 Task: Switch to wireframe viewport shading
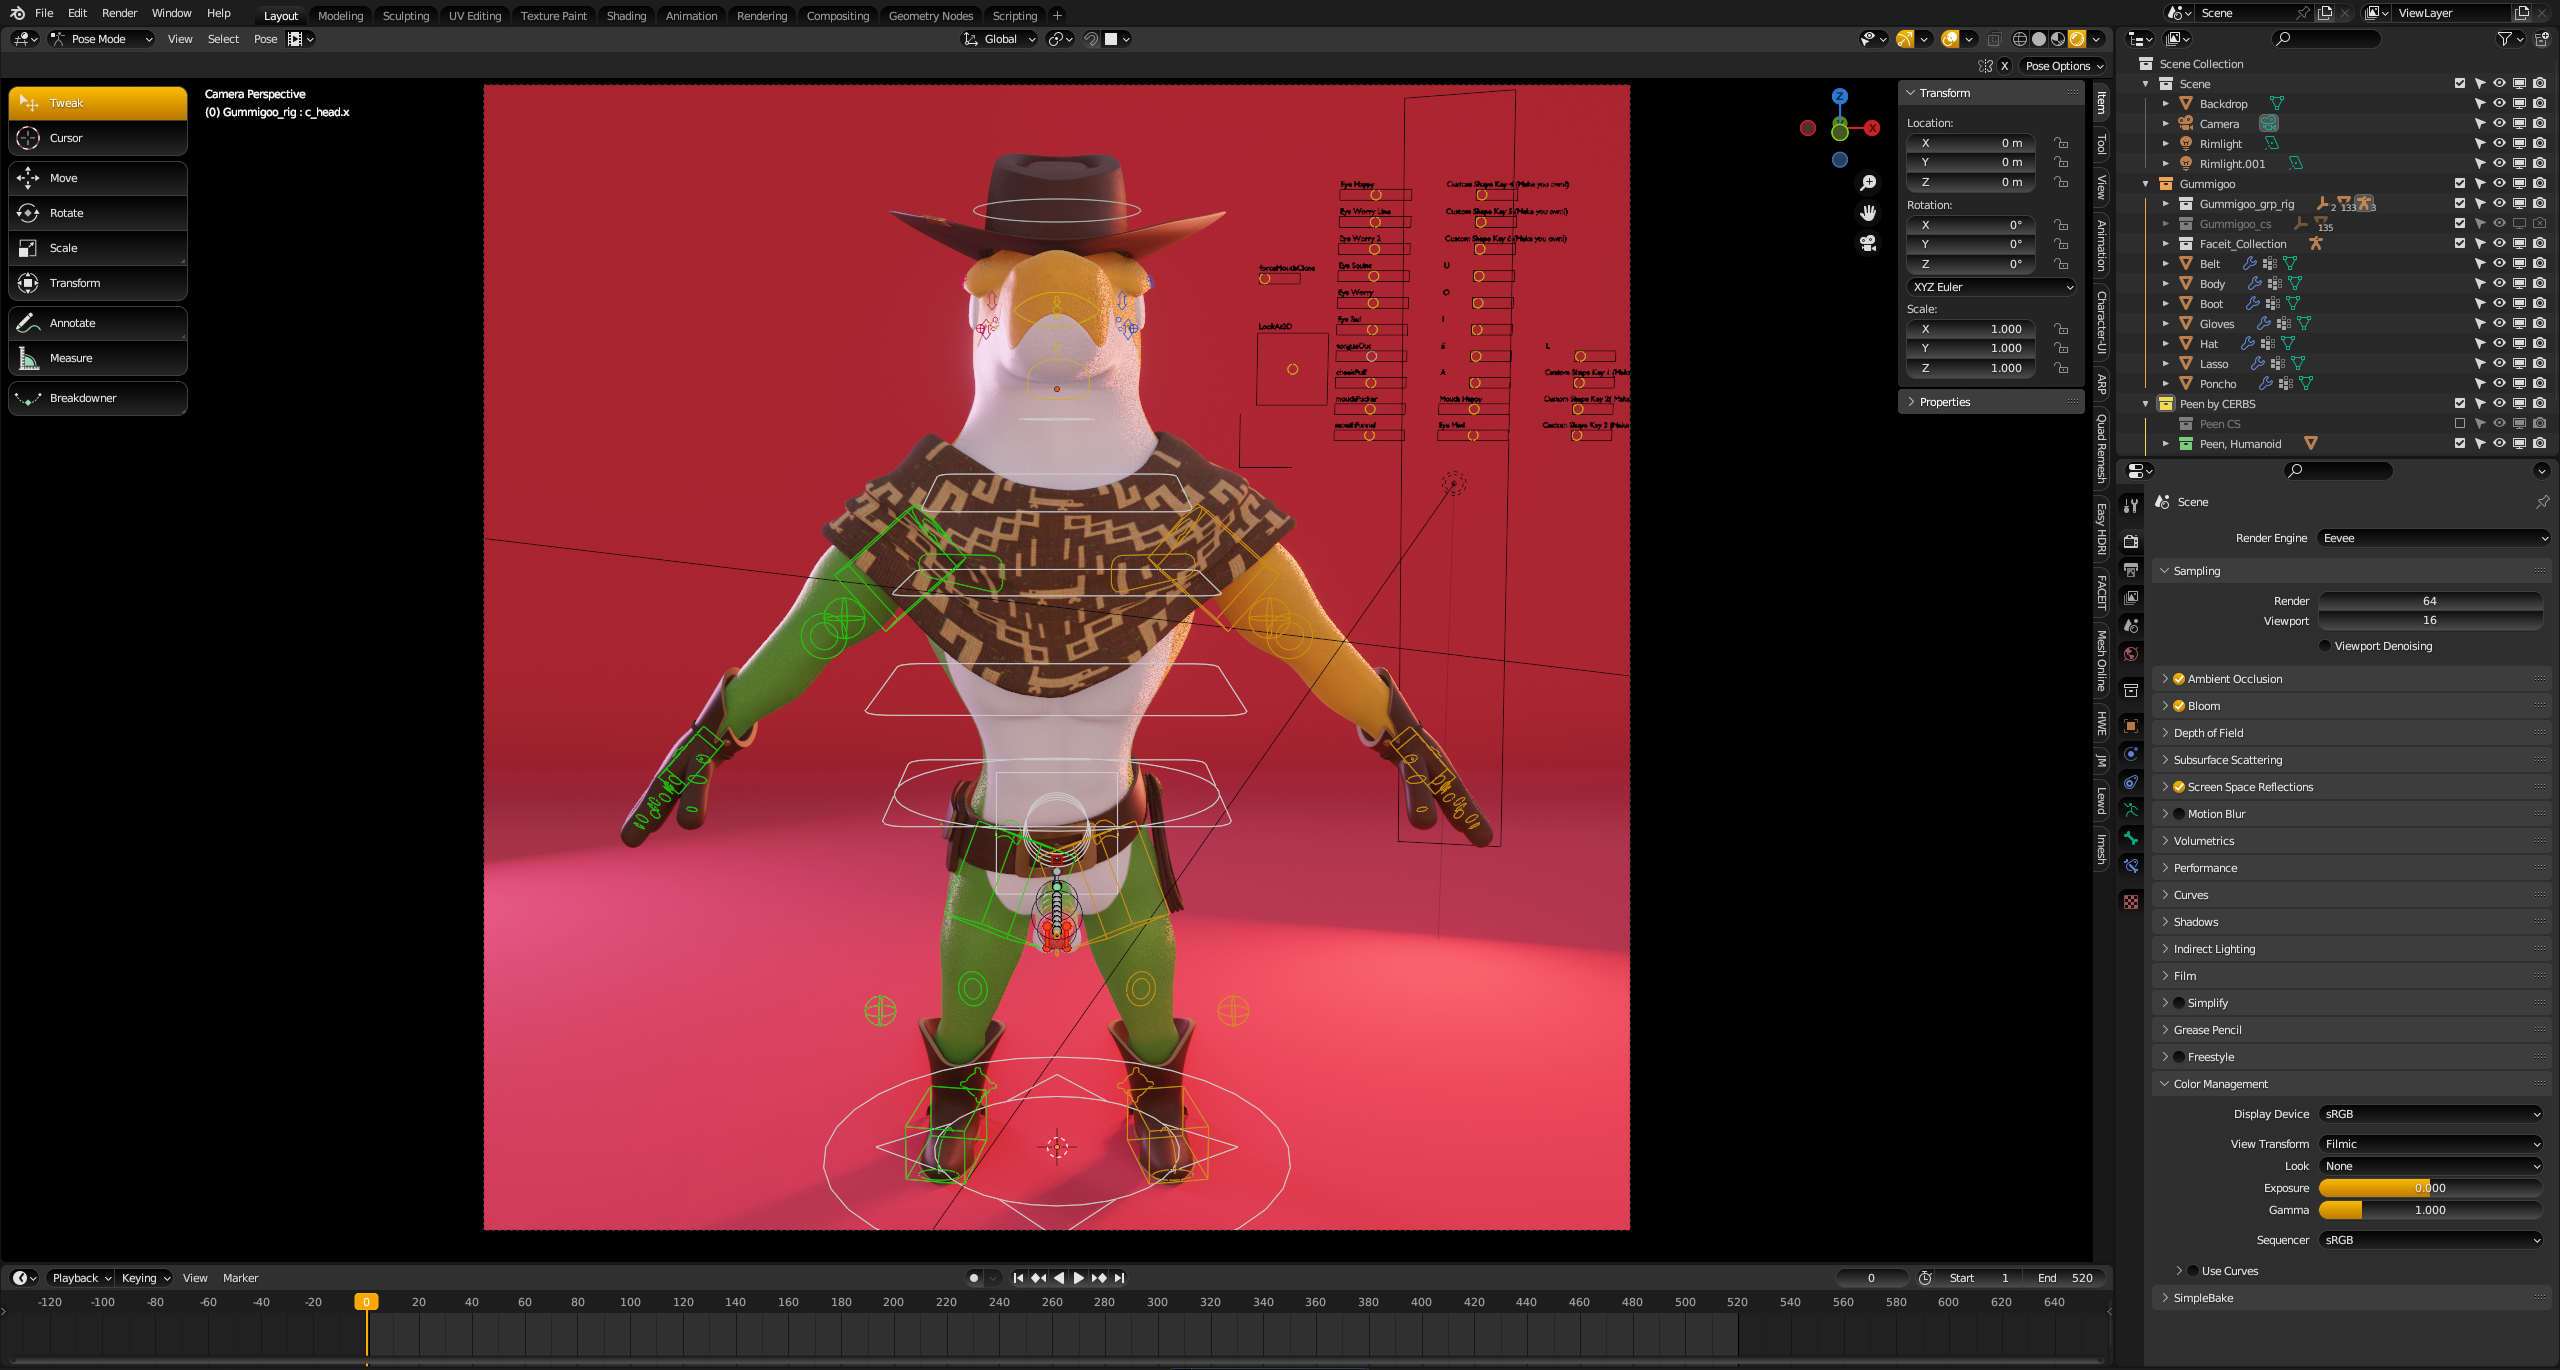tap(2020, 39)
